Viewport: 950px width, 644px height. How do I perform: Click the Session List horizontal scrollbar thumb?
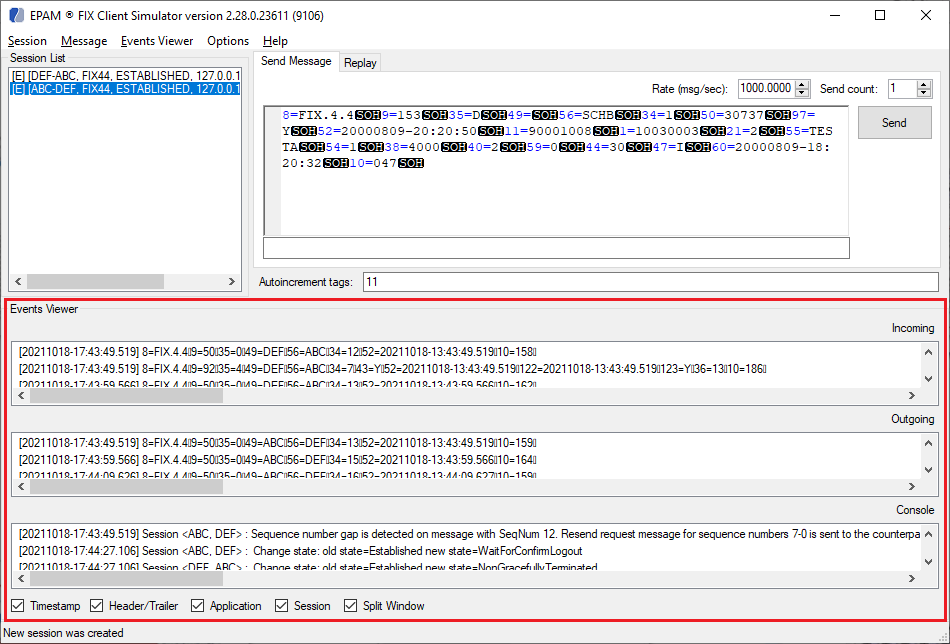(95, 282)
